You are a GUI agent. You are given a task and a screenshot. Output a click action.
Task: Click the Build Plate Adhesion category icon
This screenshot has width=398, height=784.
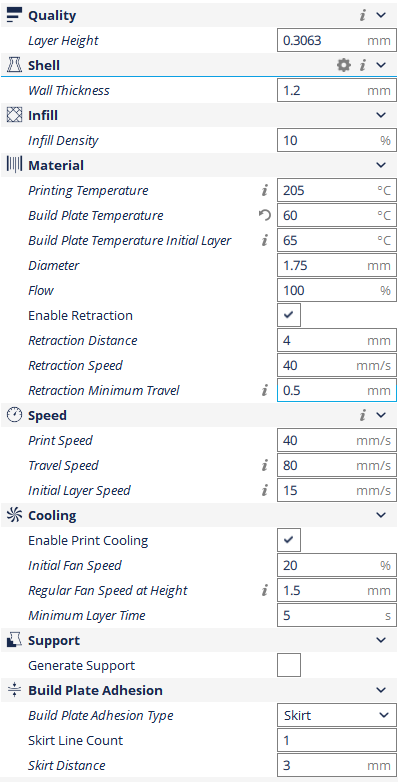pos(14,690)
